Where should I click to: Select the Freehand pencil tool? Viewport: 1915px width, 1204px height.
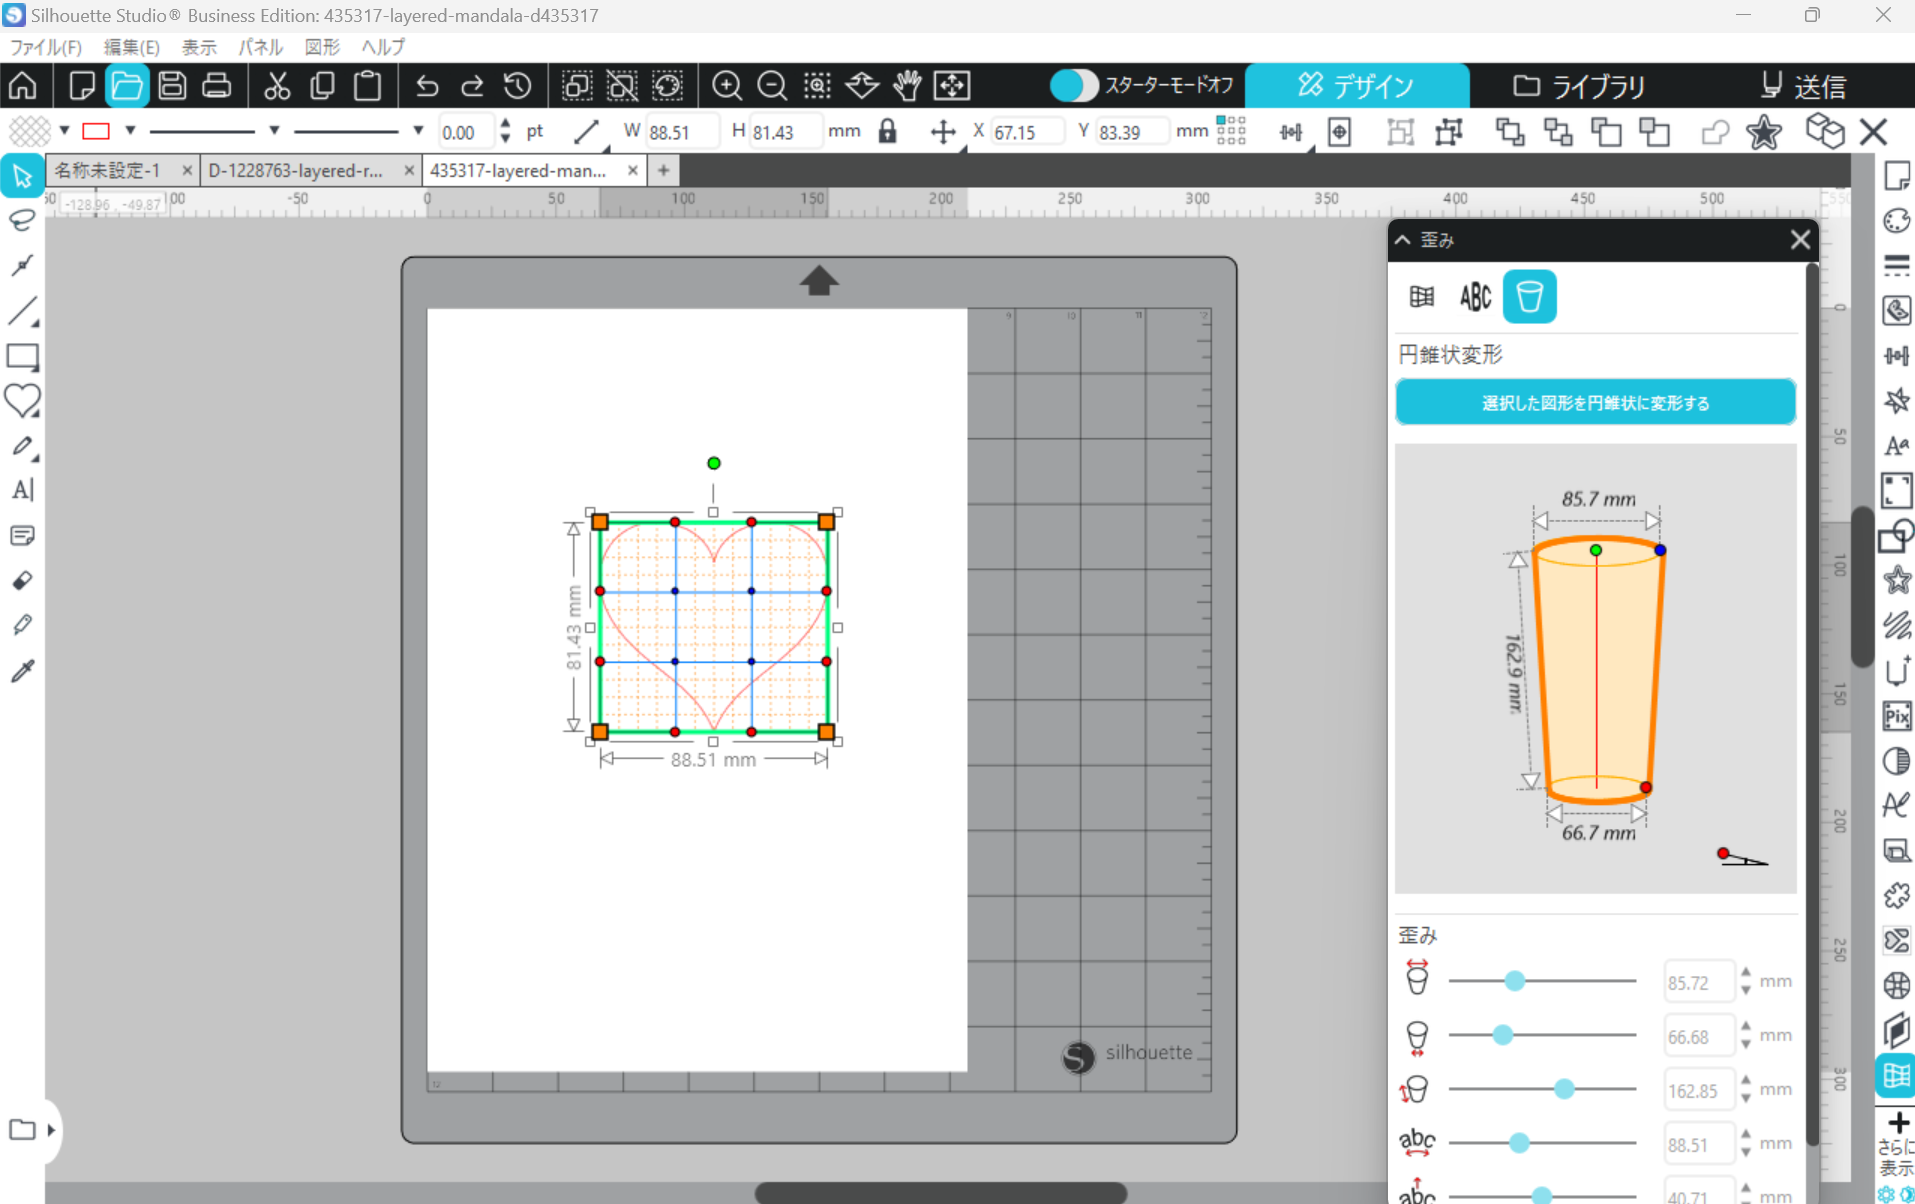22,446
